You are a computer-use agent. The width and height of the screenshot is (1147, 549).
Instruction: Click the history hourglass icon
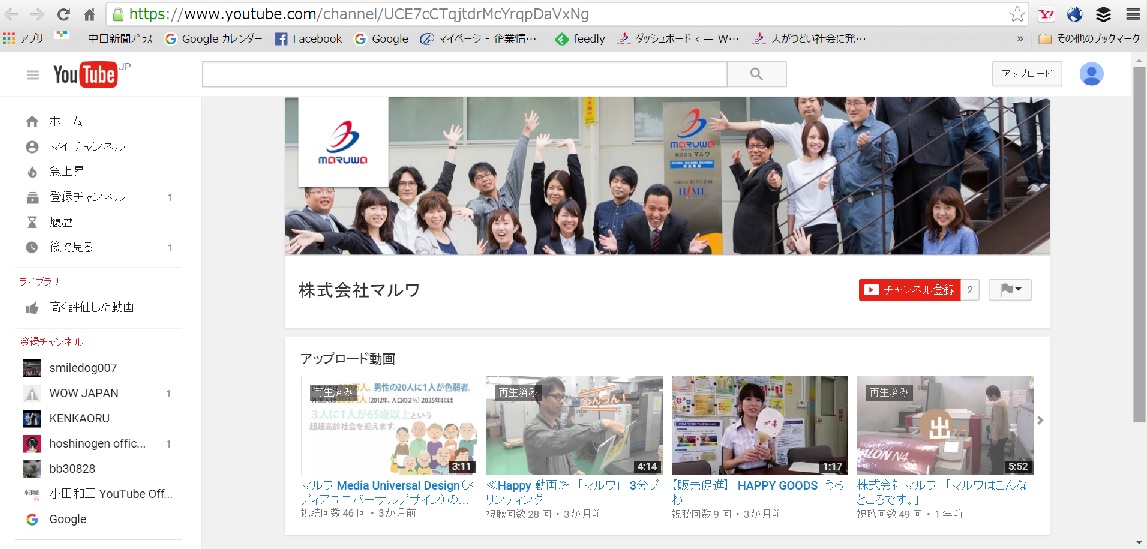point(31,222)
